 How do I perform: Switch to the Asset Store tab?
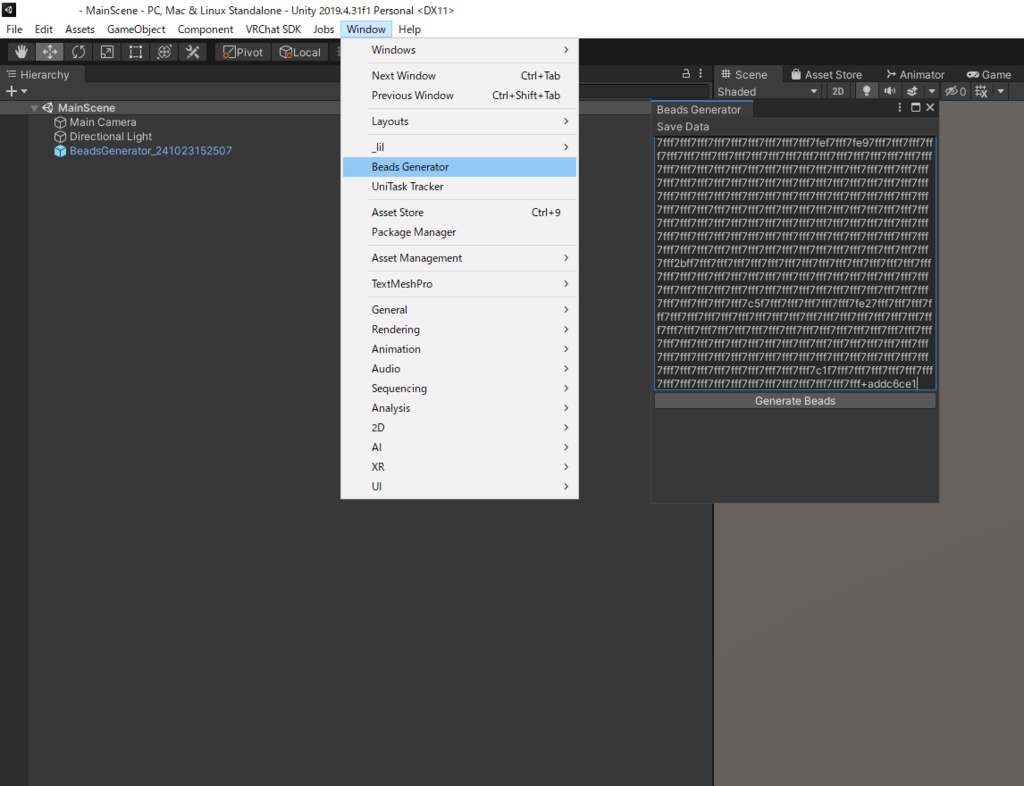tap(826, 74)
